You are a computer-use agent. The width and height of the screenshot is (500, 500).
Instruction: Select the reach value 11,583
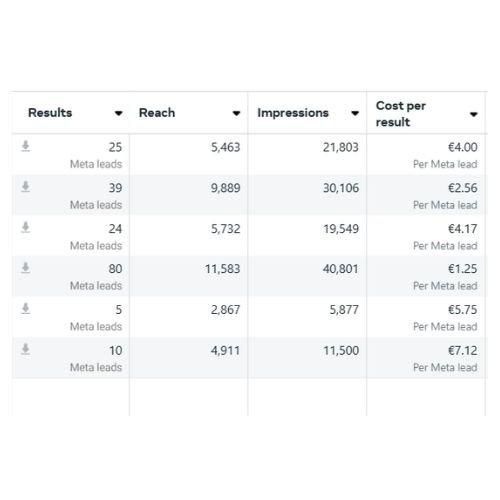point(222,269)
